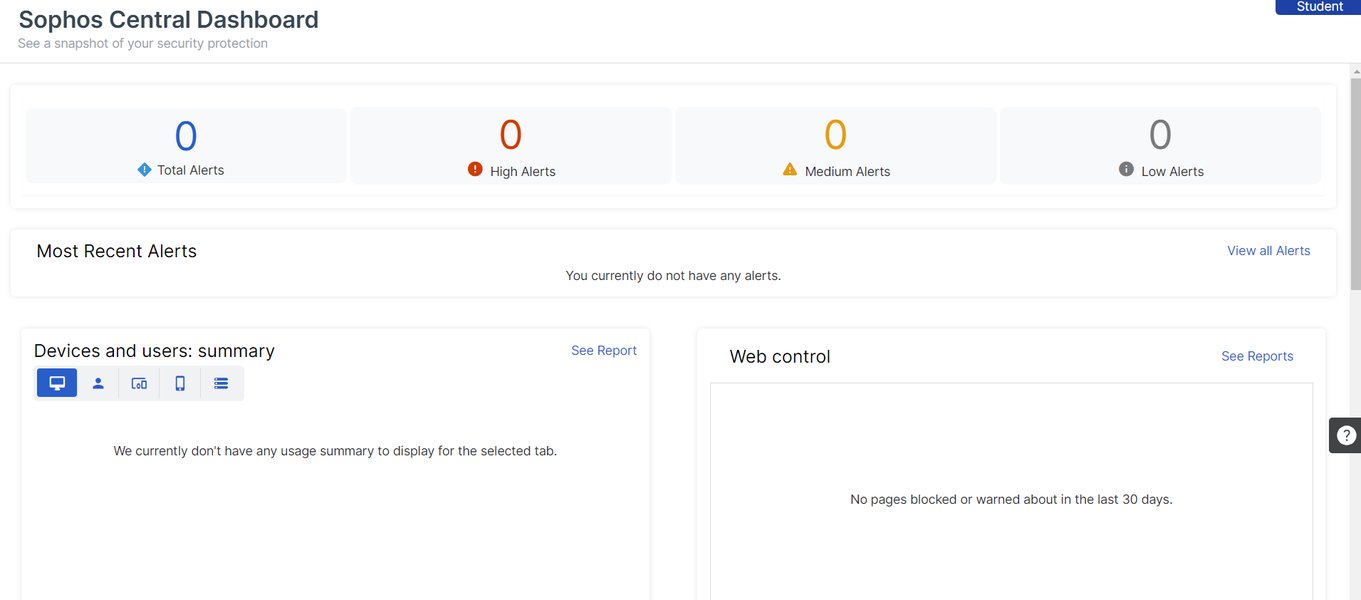Select the Computers tab icon in device summary
Image resolution: width=1361 pixels, height=600 pixels.
point(56,382)
